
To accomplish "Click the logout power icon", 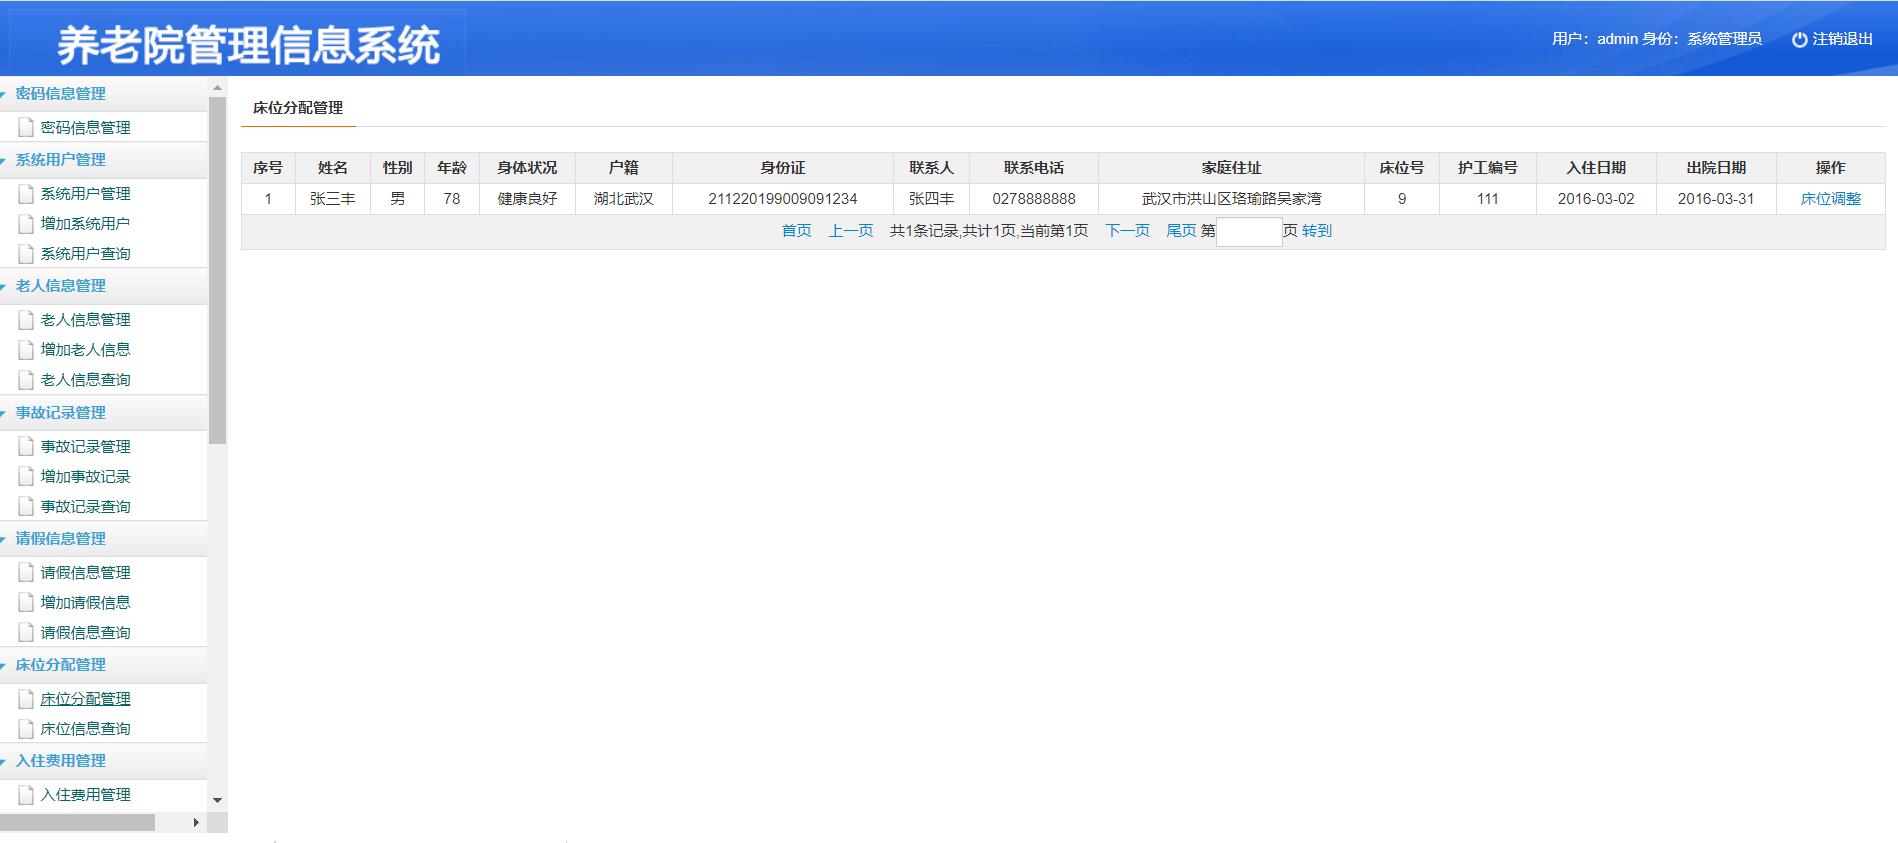I will [x=1799, y=40].
